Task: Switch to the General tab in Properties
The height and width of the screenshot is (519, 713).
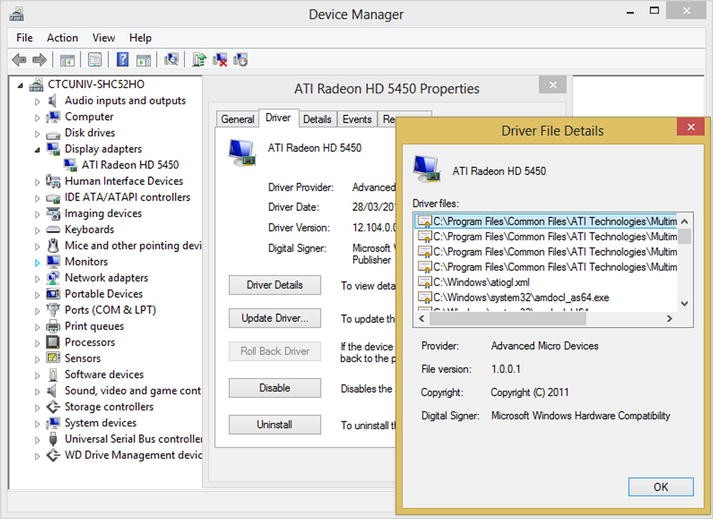Action: point(237,119)
